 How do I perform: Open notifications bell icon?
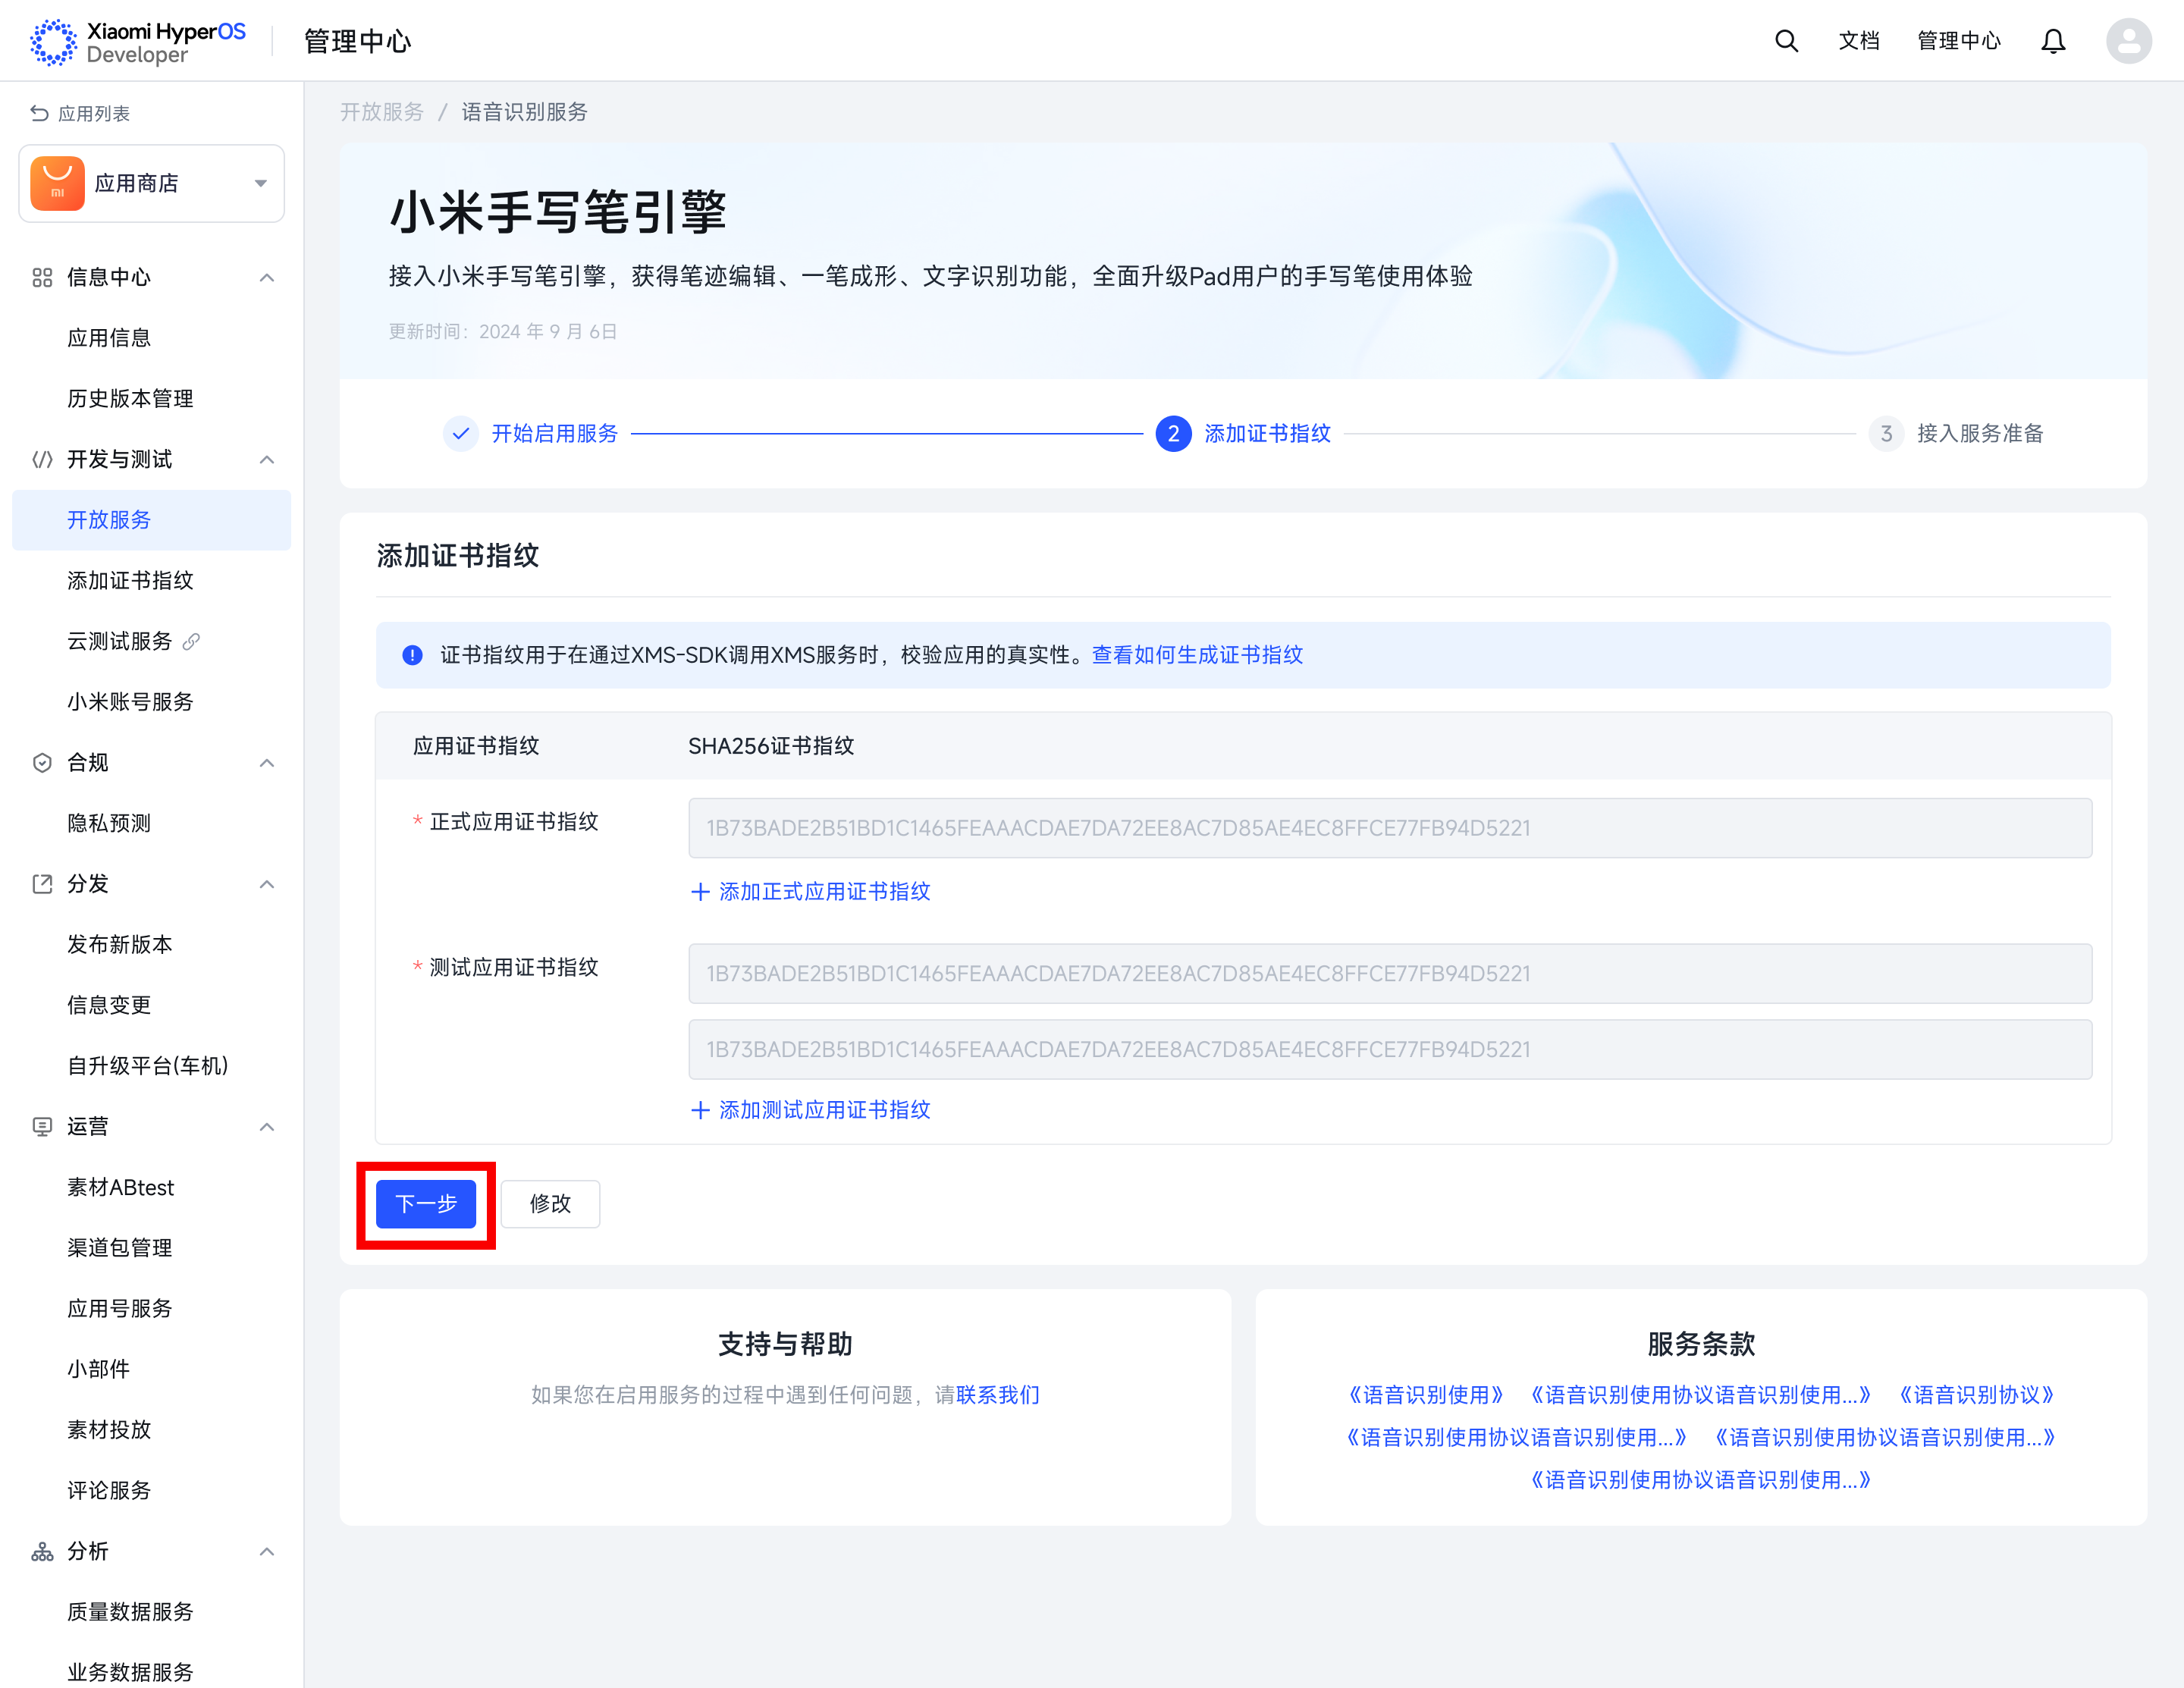2053,41
